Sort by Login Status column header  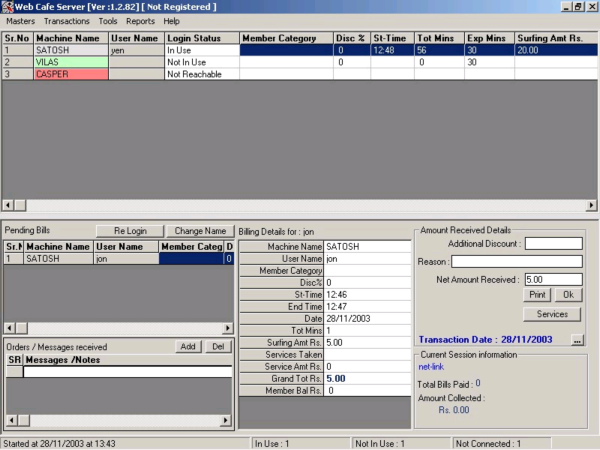200,38
